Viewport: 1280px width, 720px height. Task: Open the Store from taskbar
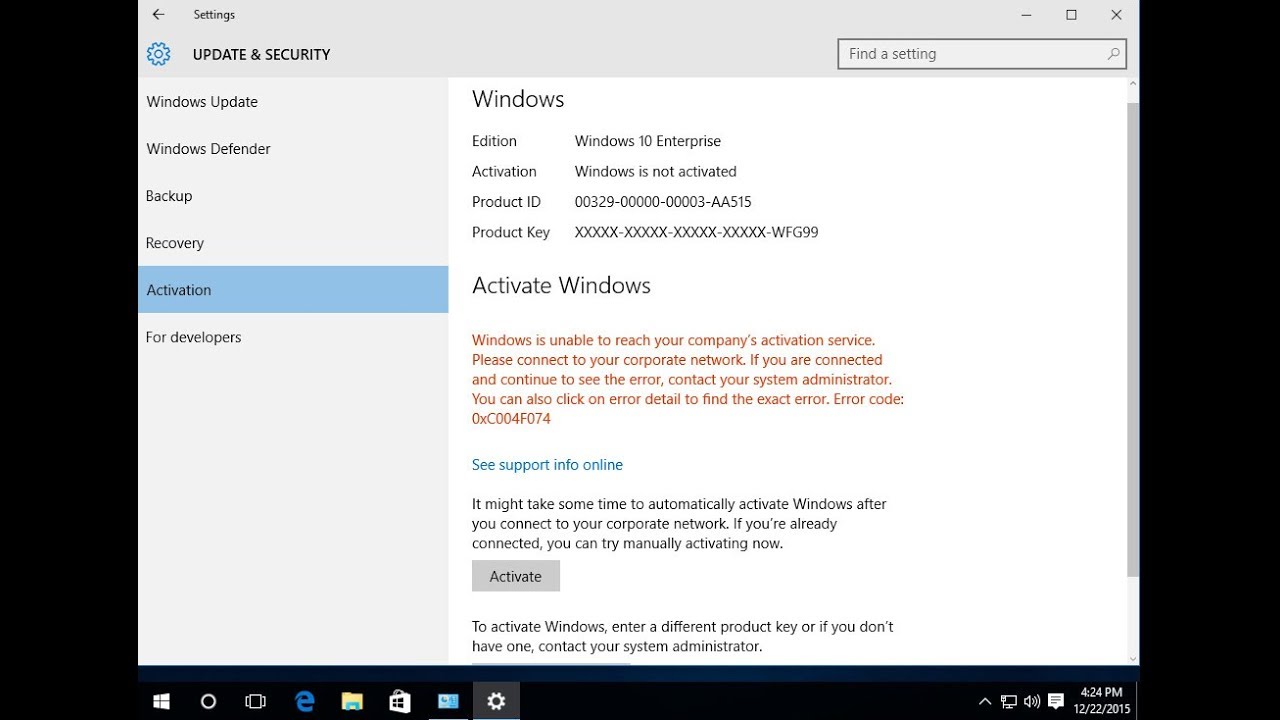tap(400, 701)
